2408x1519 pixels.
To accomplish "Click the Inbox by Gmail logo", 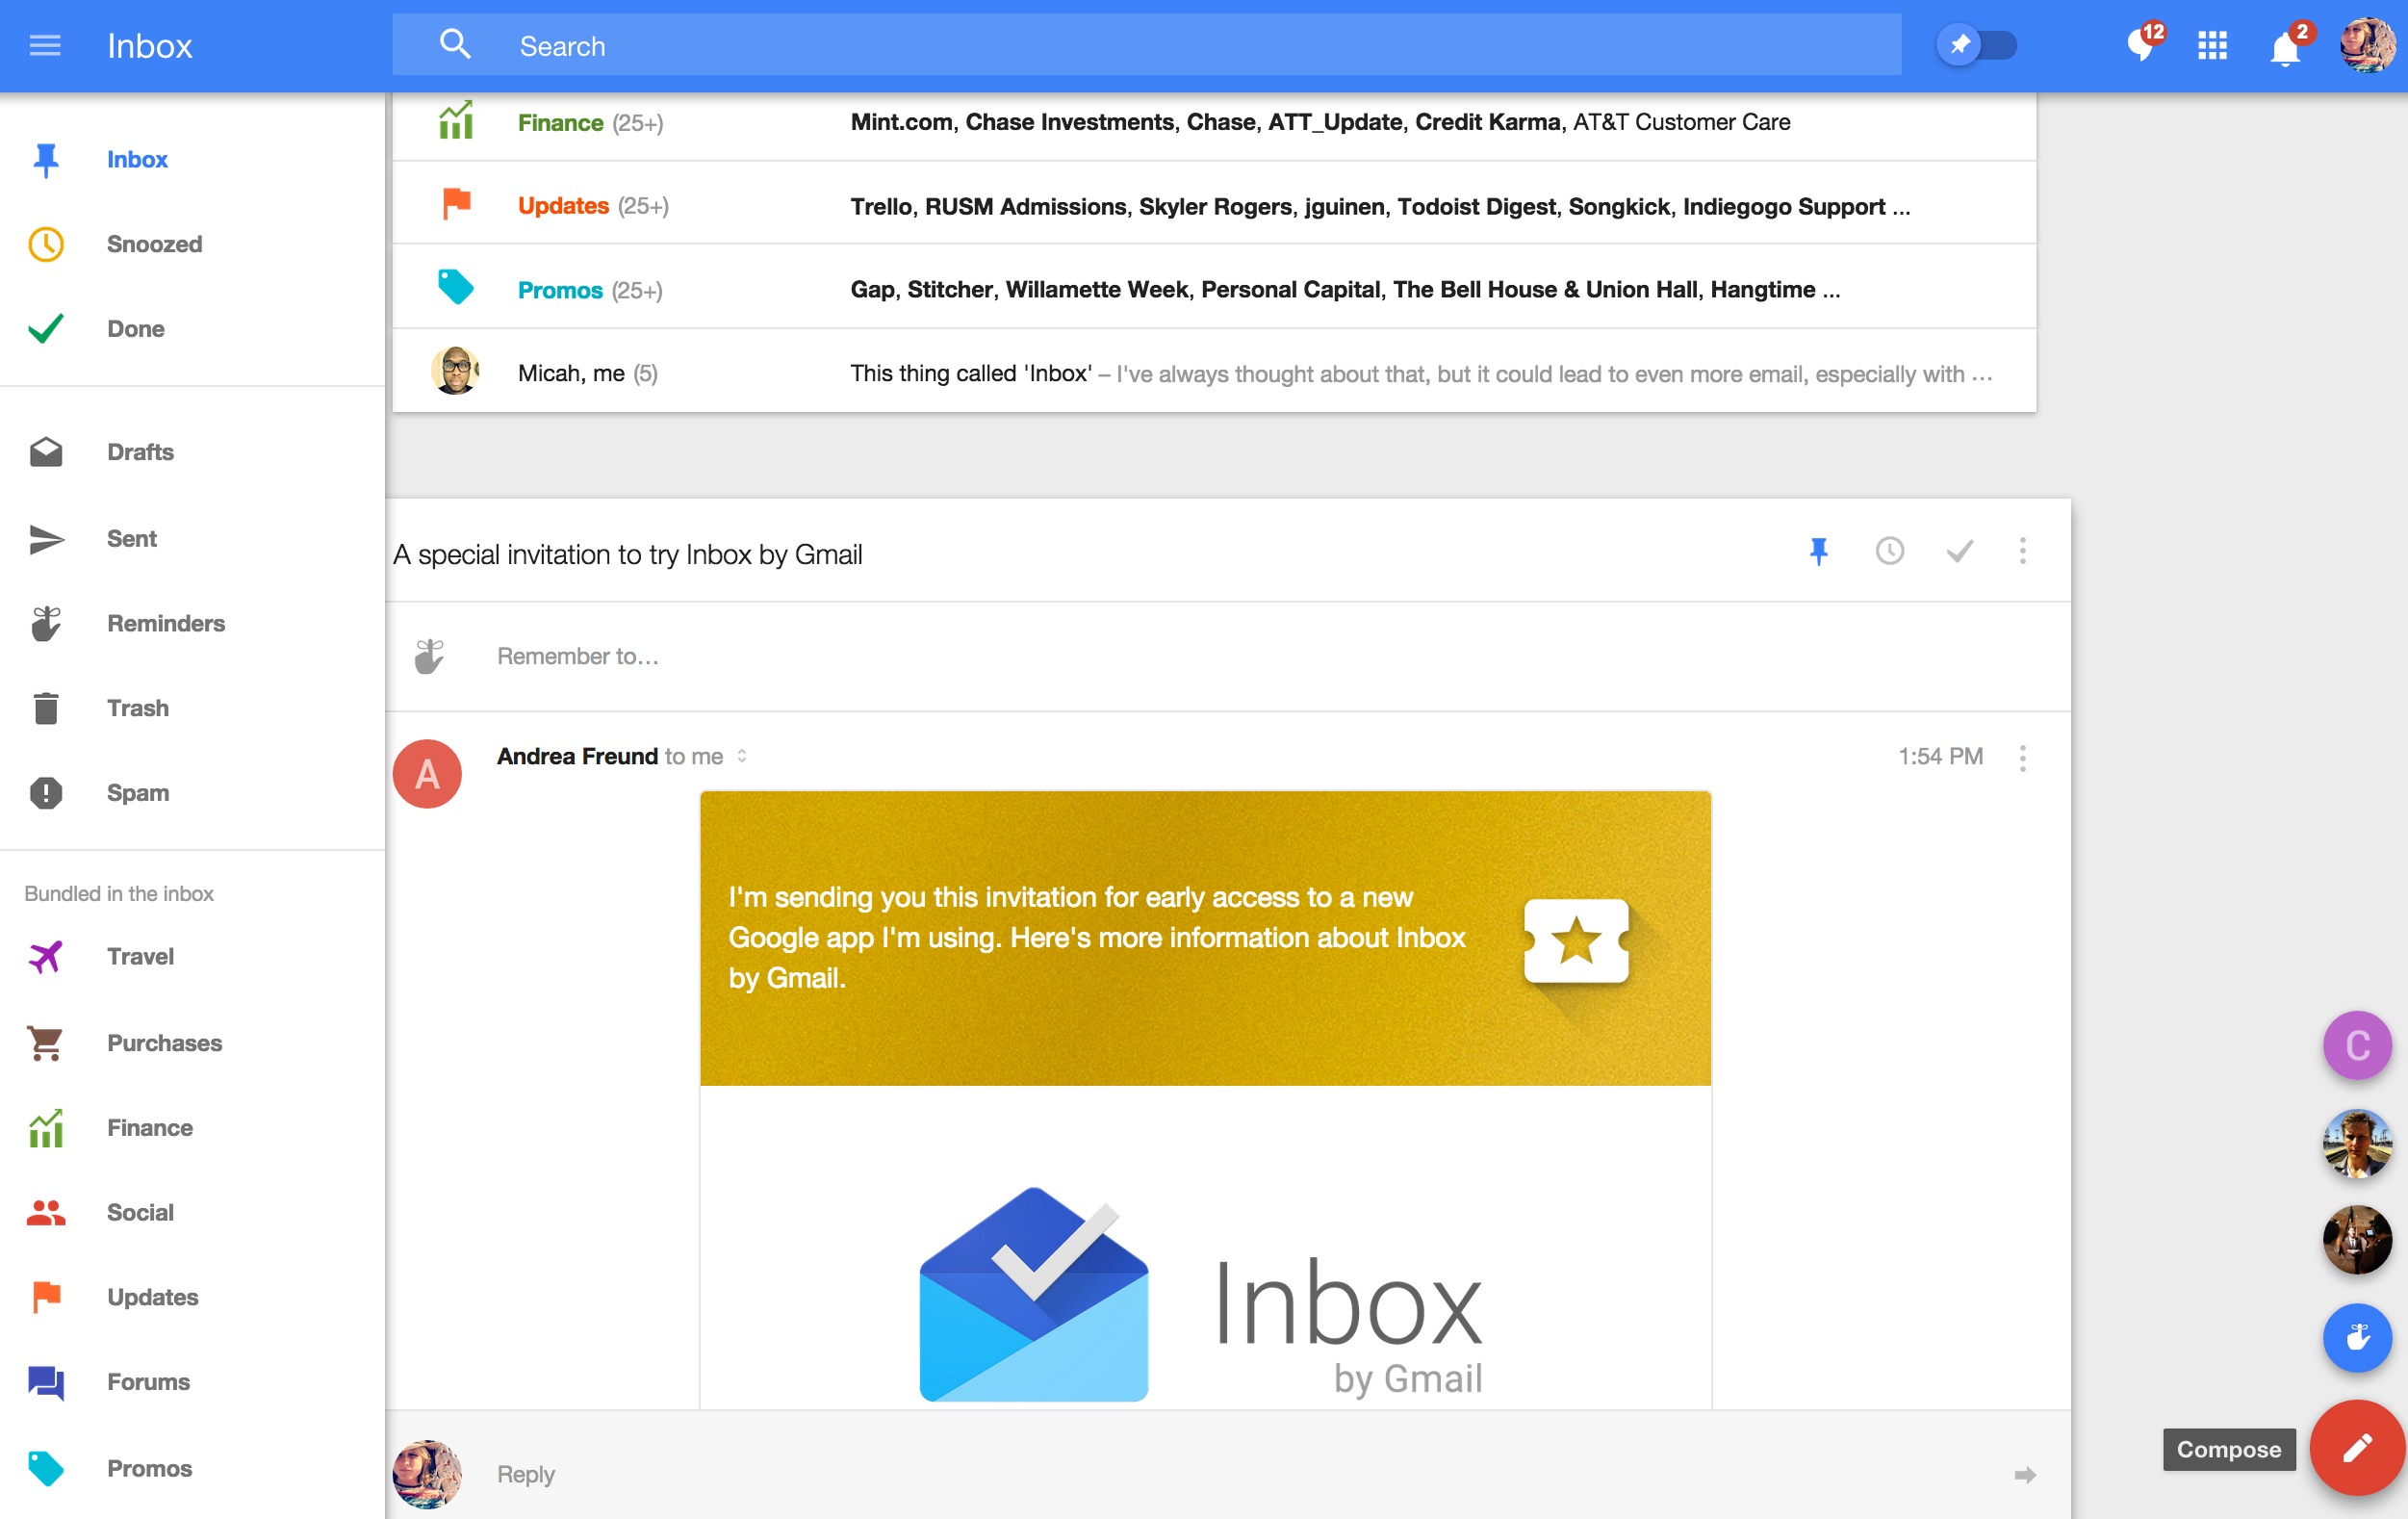I will 1200,1295.
